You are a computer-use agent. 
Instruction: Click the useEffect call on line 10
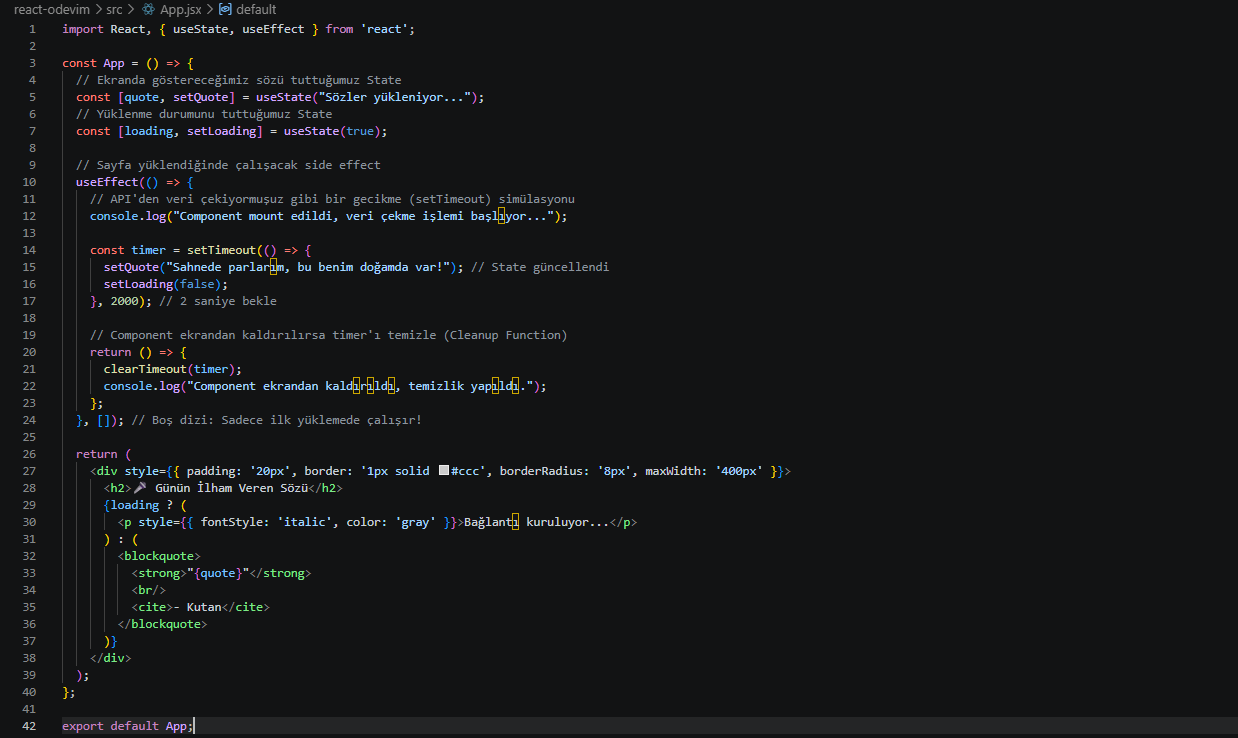[107, 182]
